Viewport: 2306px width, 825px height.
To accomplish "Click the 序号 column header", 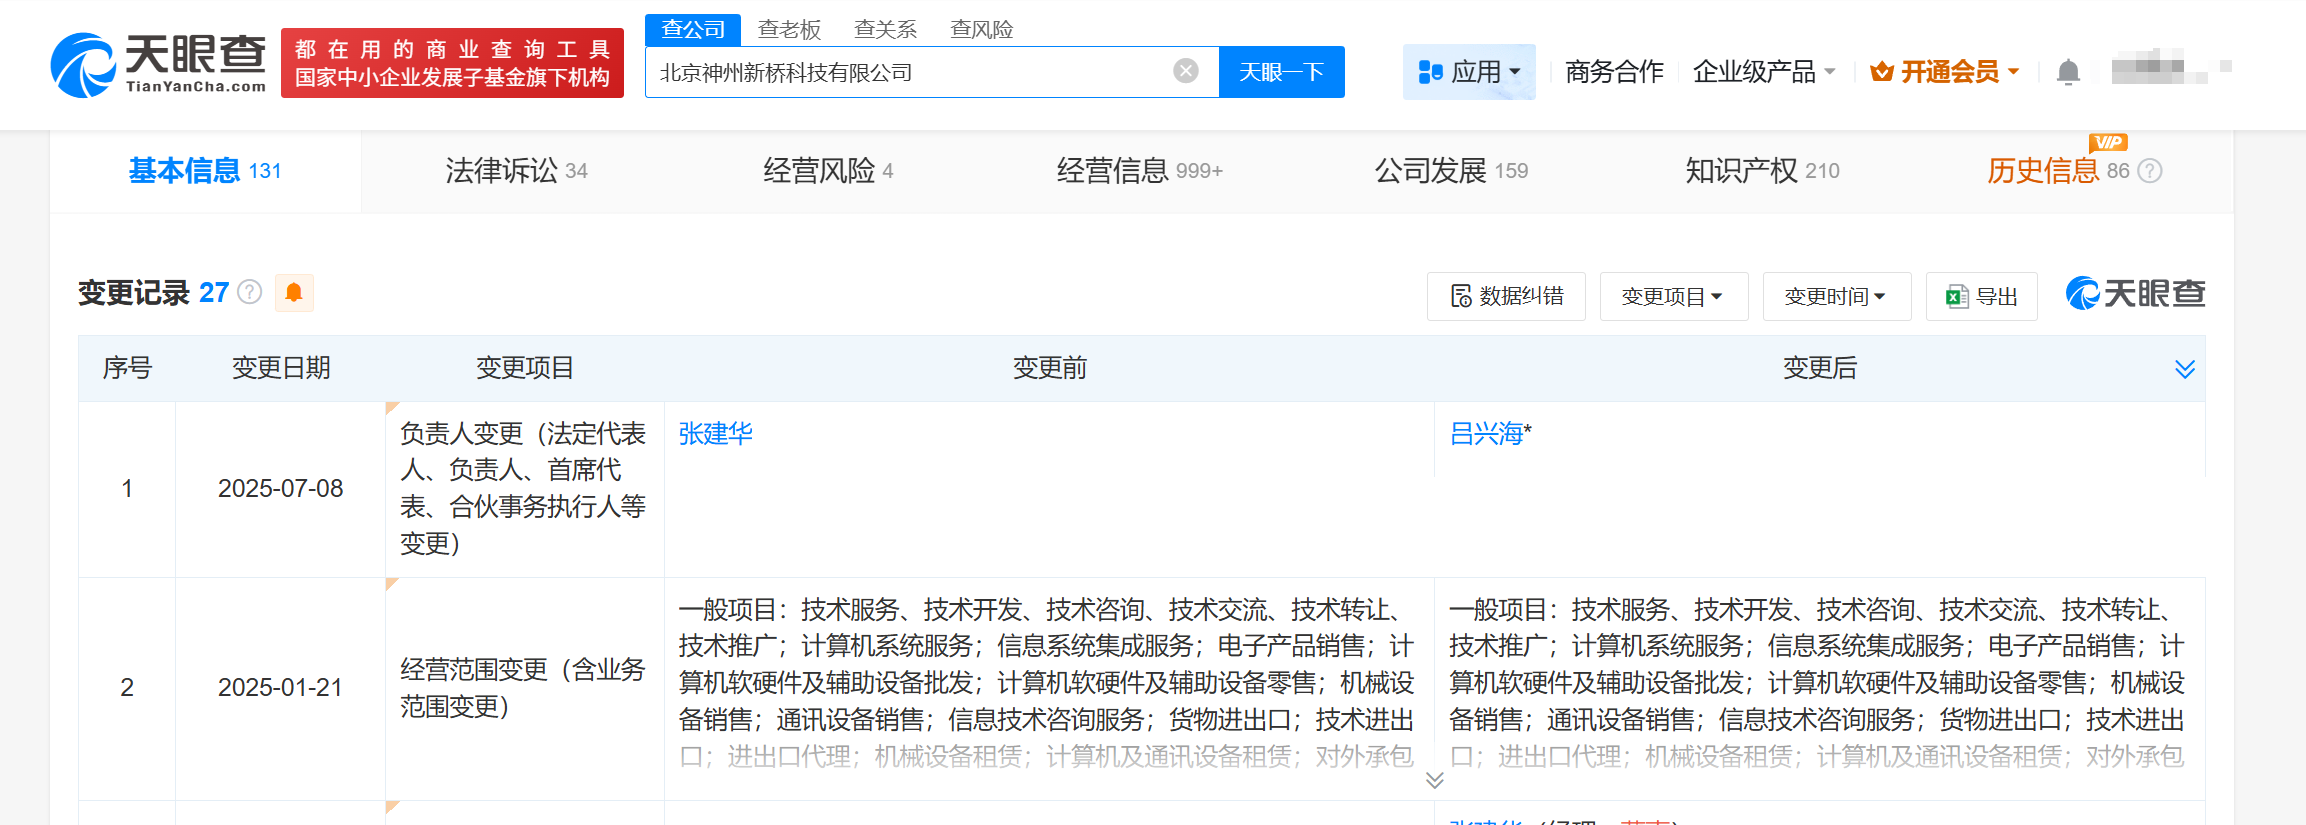I will (x=127, y=368).
